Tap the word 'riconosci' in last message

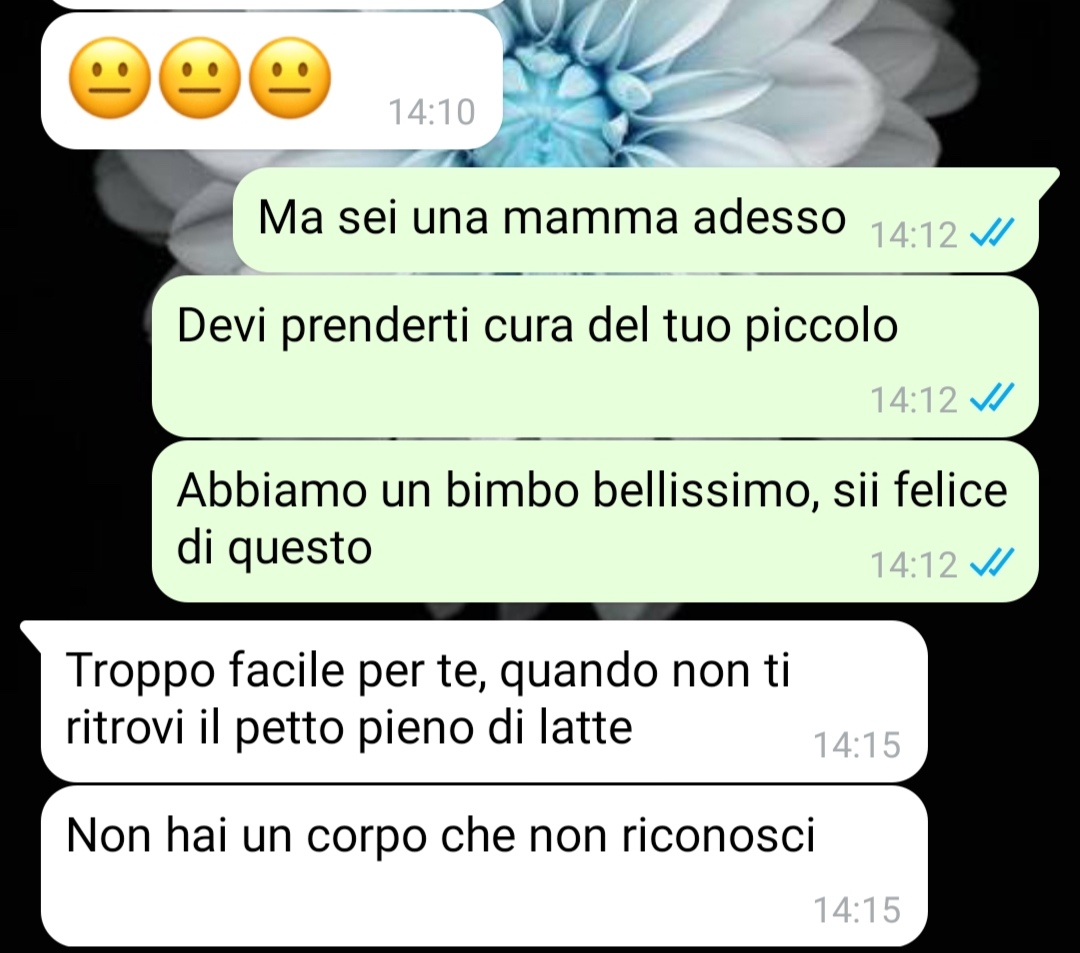tap(719, 836)
